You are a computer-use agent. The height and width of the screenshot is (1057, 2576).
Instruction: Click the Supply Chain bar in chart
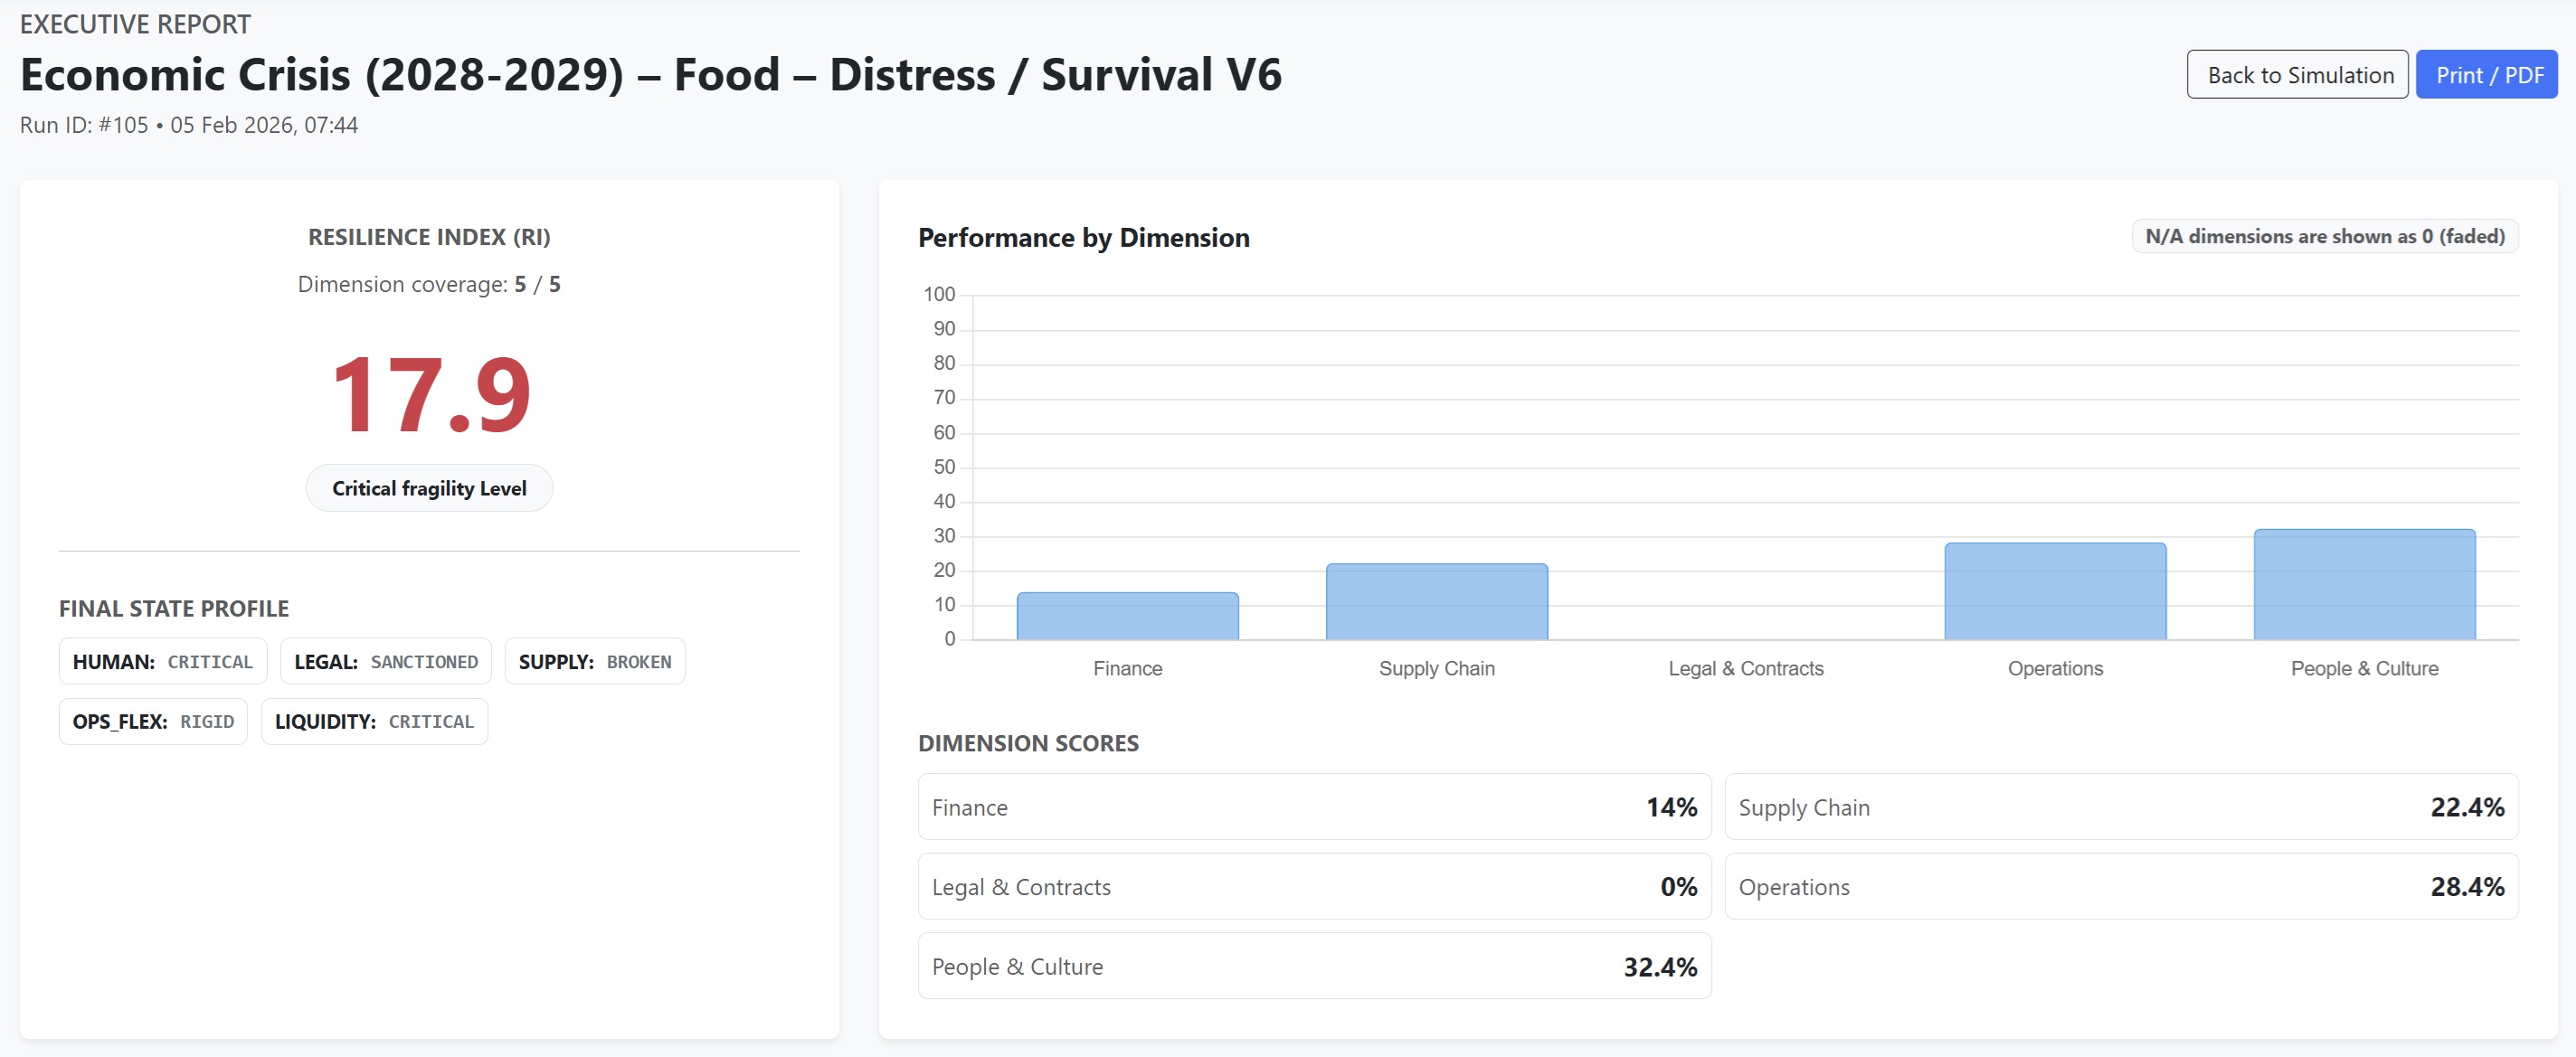point(1436,602)
